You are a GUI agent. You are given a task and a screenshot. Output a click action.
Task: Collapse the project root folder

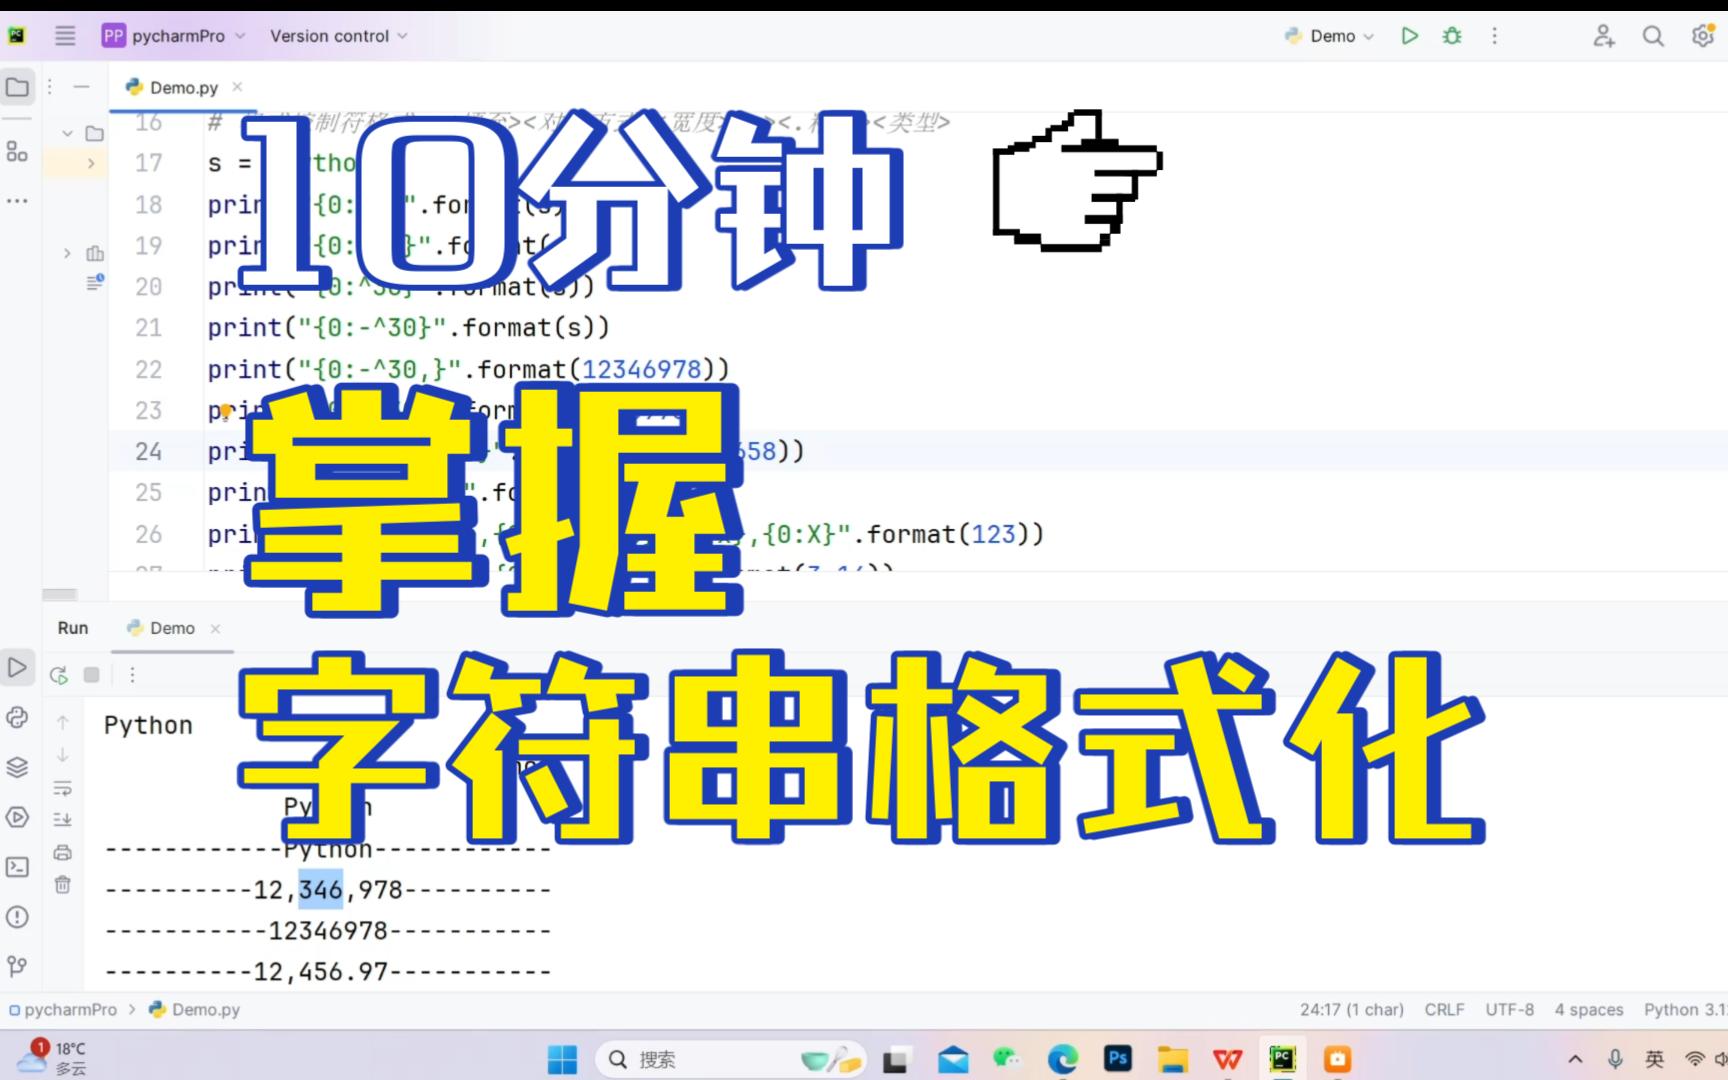point(67,133)
